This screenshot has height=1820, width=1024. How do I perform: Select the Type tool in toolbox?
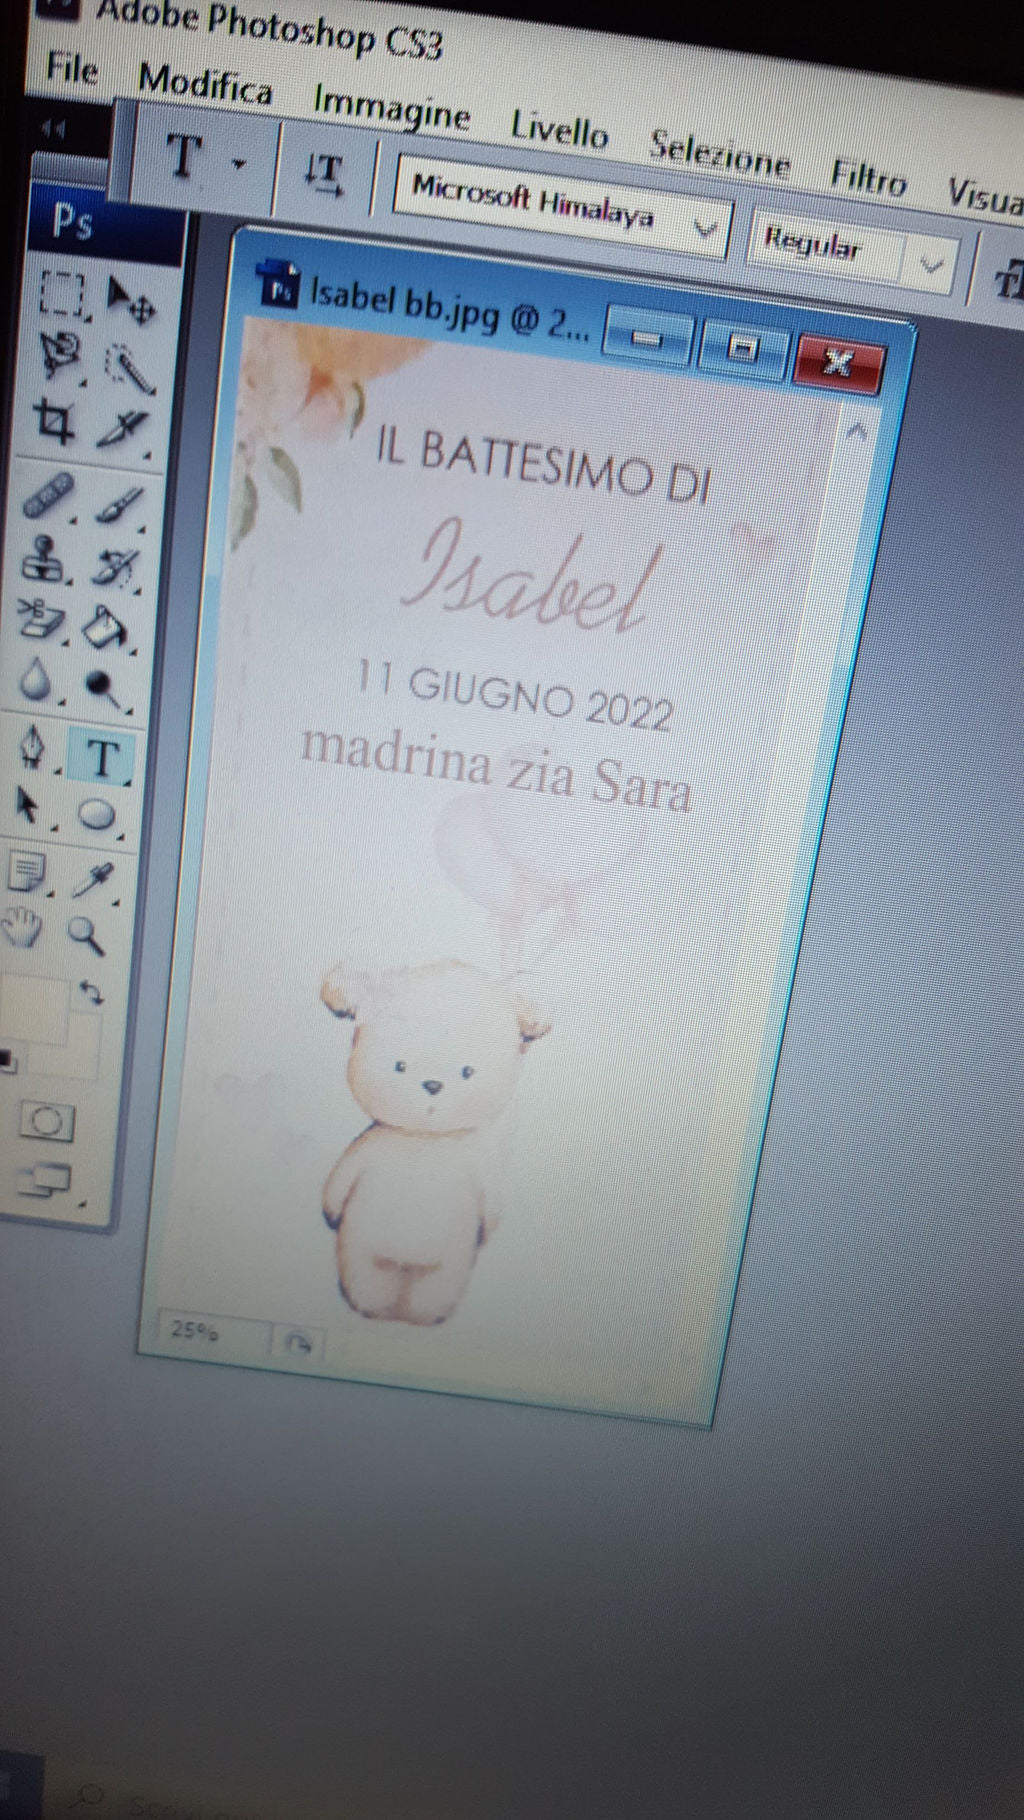[101, 757]
